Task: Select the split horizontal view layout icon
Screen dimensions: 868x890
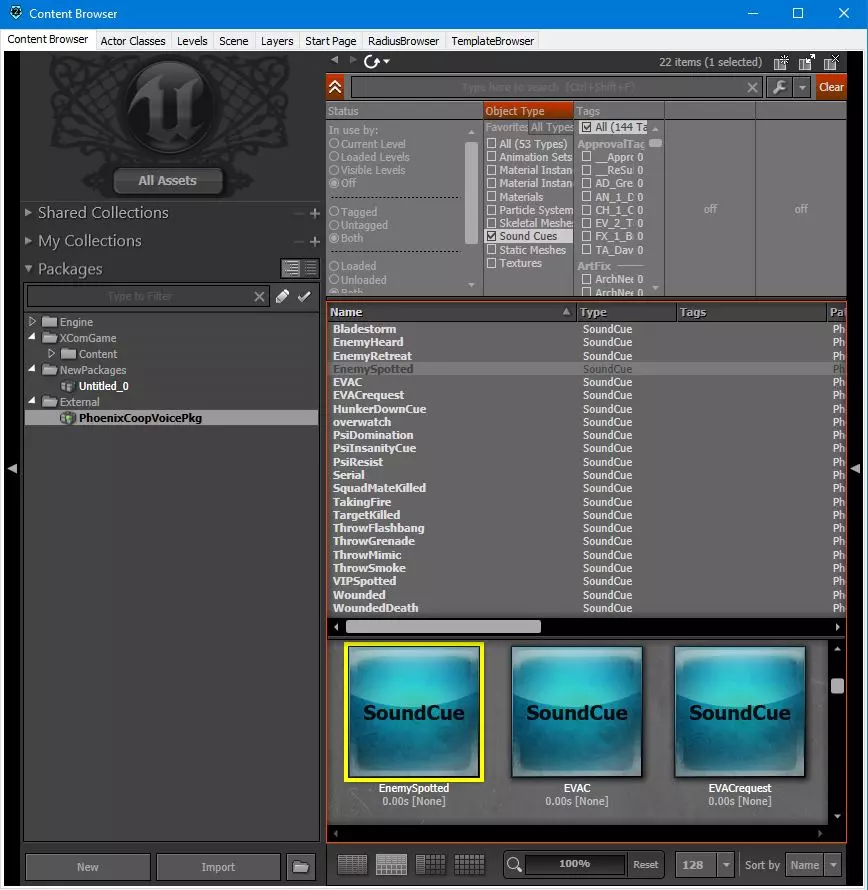Action: [391, 864]
